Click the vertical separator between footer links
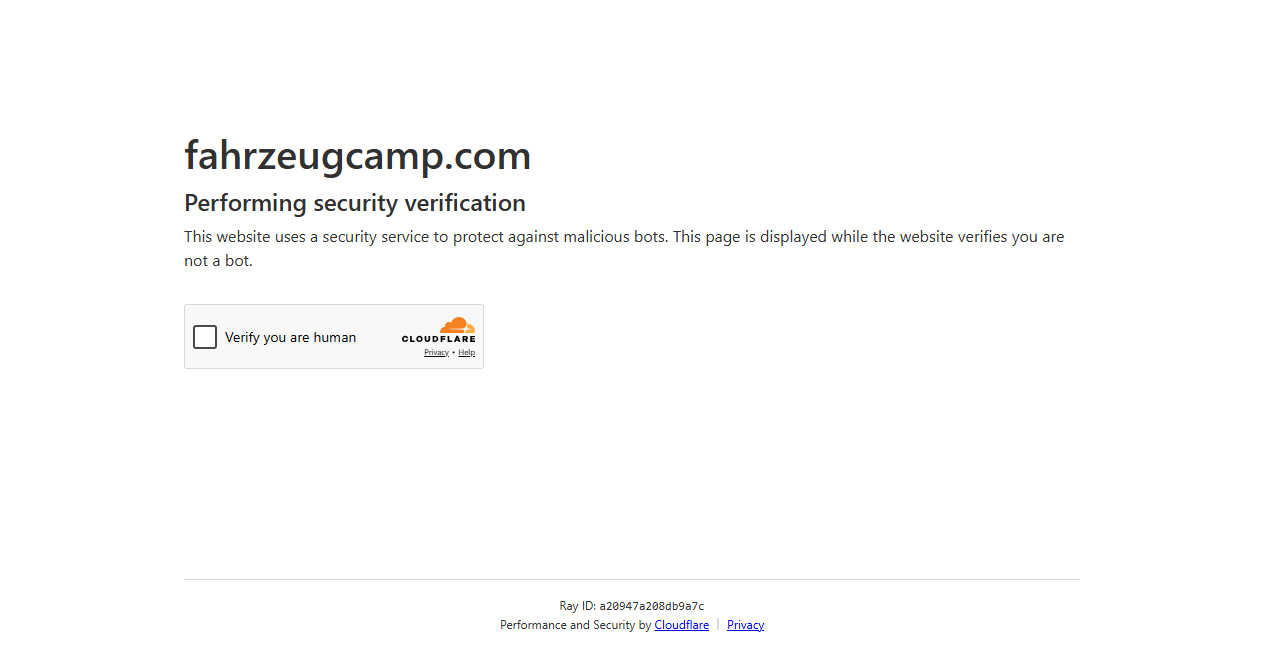The image size is (1264, 649). 718,625
